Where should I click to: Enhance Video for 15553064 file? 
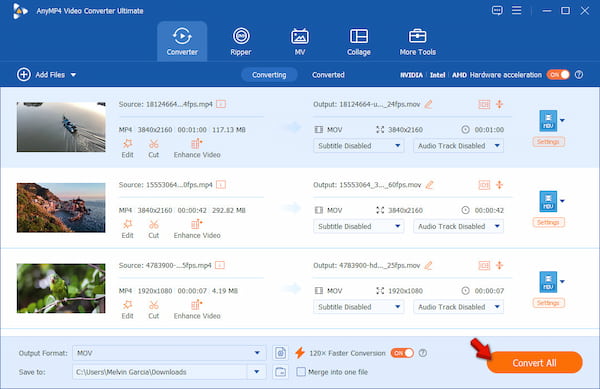point(197,229)
